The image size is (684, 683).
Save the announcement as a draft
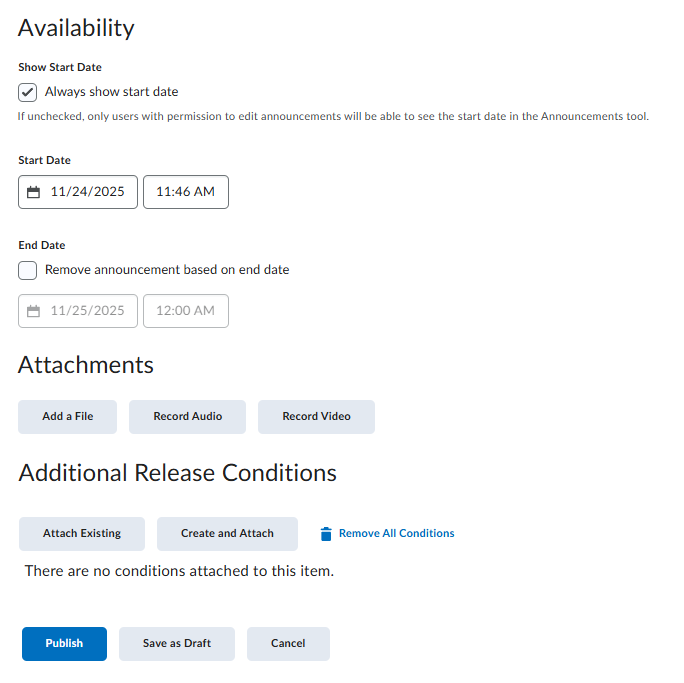[x=177, y=644]
